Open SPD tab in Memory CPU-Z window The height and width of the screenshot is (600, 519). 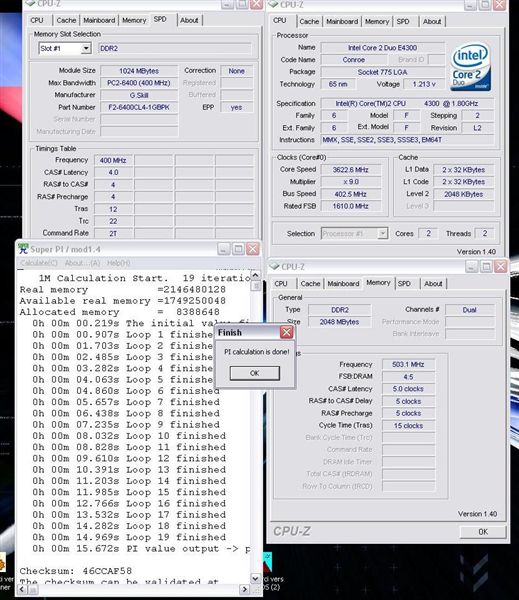pyautogui.click(x=404, y=284)
